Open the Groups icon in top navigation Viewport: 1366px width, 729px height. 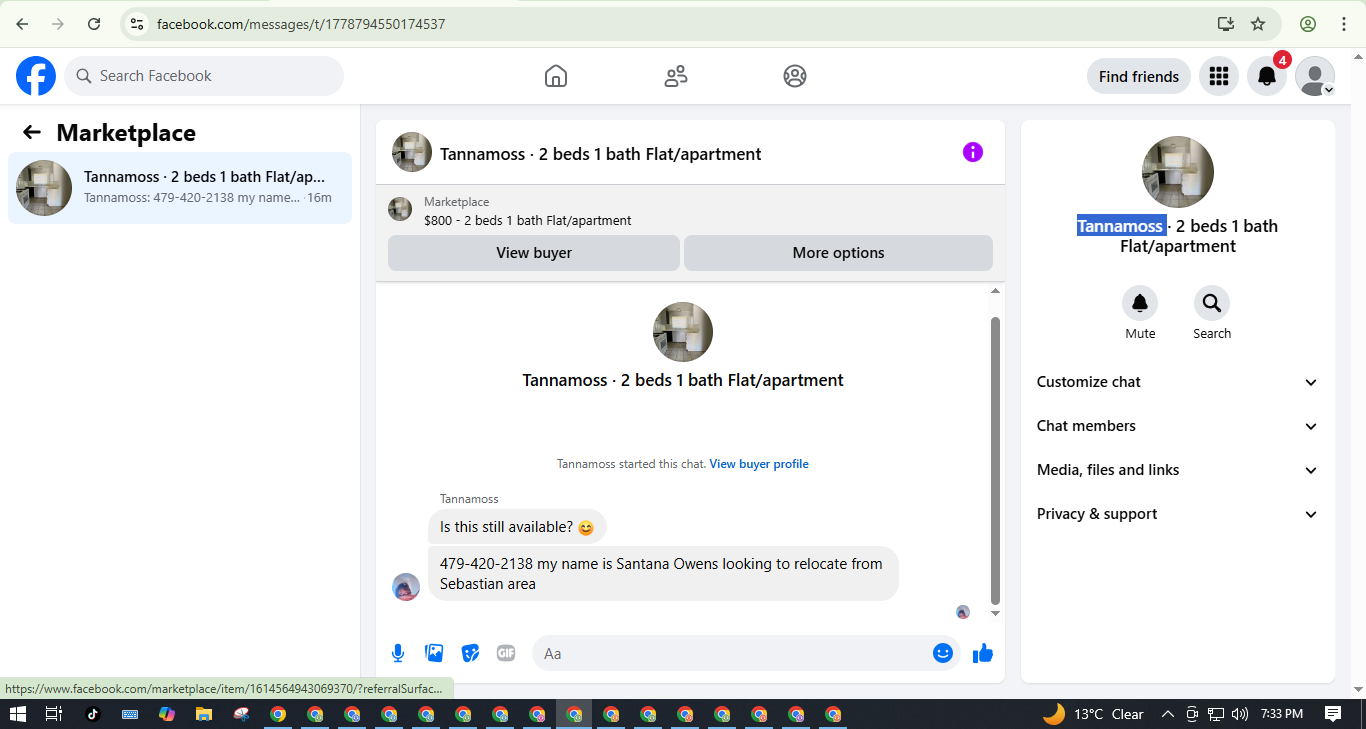(x=795, y=76)
